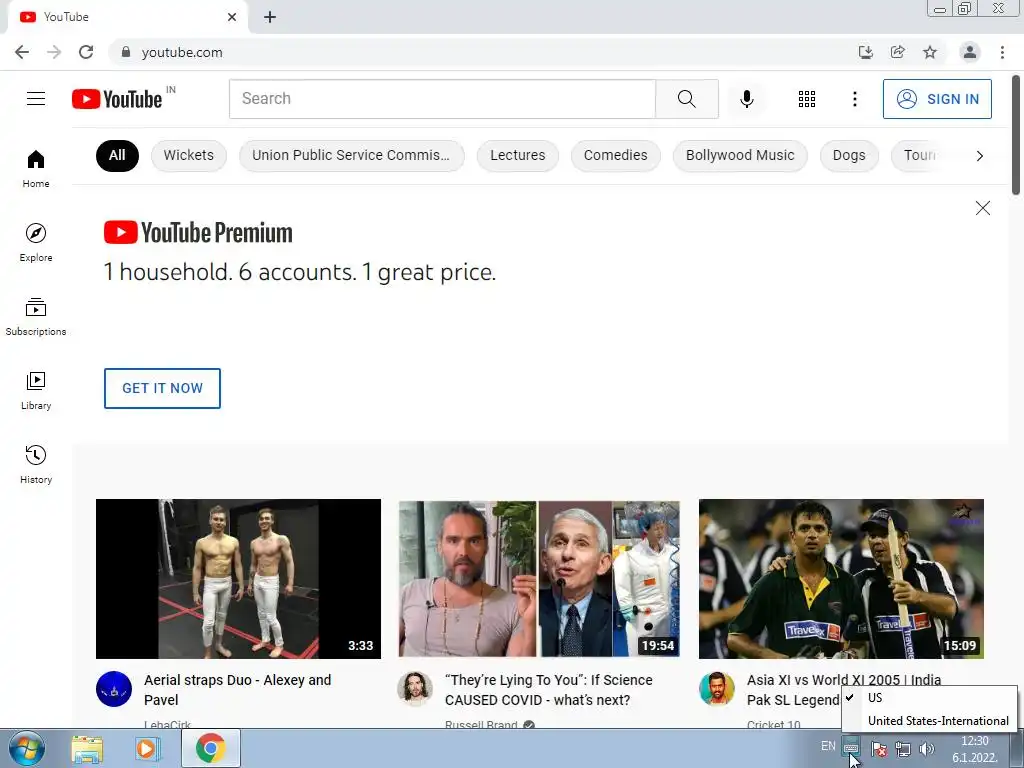Select United States-International keyboard layout
This screenshot has height=768, width=1024.
(x=929, y=720)
